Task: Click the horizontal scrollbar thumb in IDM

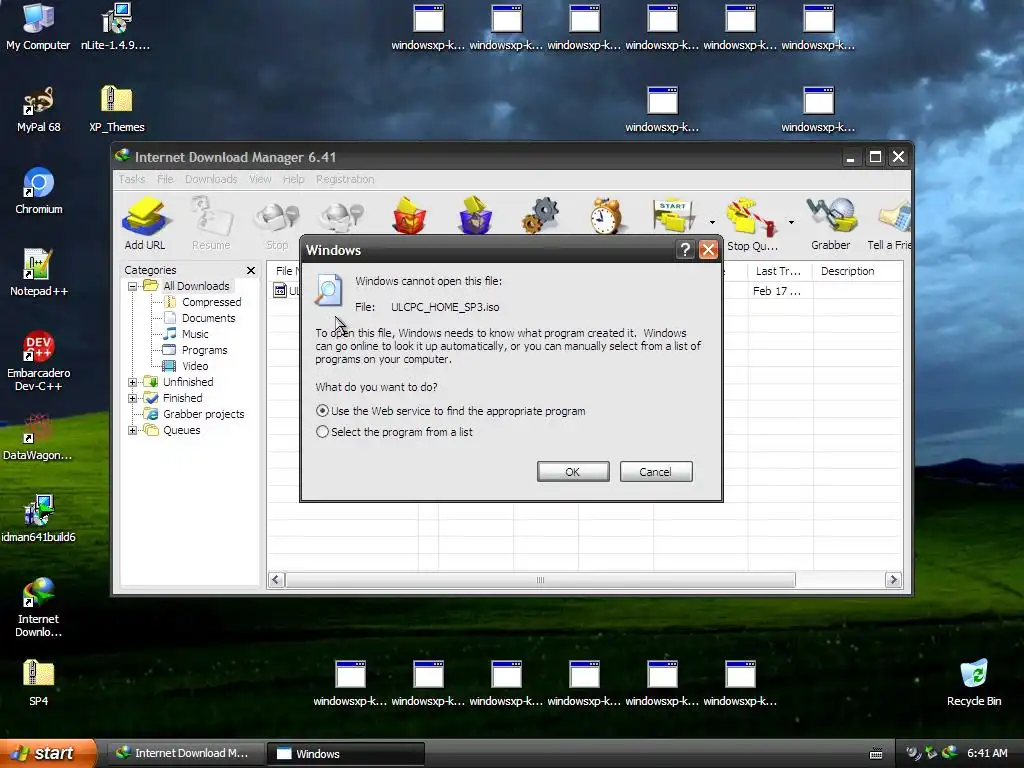Action: click(540, 580)
